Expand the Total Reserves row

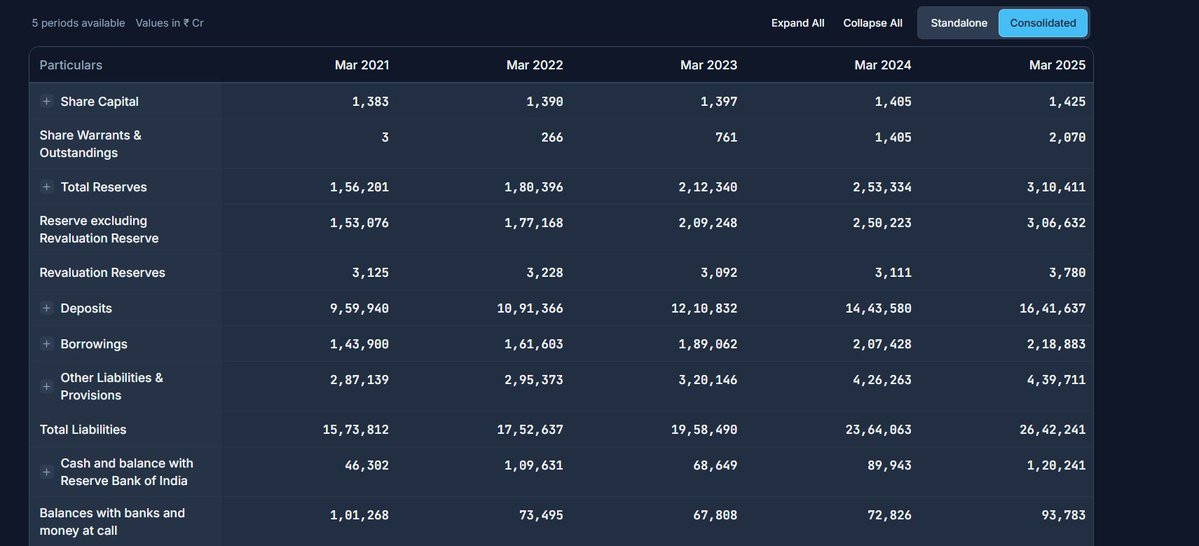click(x=46, y=187)
